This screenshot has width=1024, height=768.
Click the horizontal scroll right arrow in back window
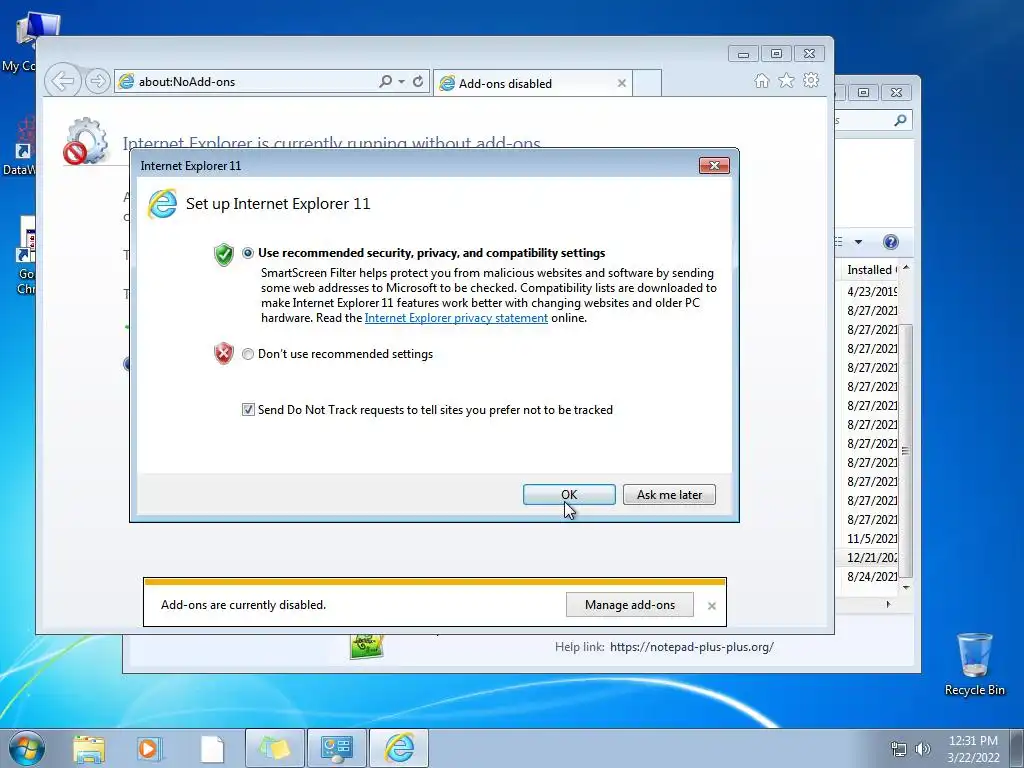pyautogui.click(x=888, y=604)
